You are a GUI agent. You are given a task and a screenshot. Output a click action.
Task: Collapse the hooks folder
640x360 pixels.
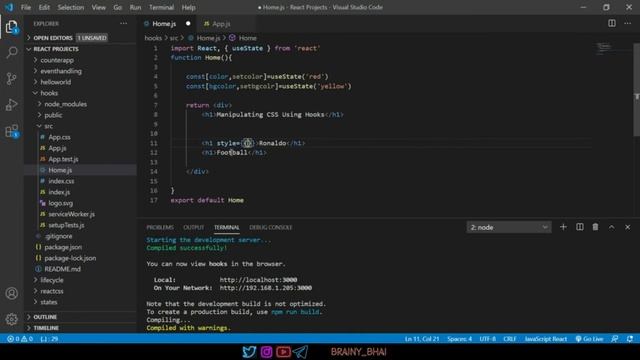pos(81,93)
